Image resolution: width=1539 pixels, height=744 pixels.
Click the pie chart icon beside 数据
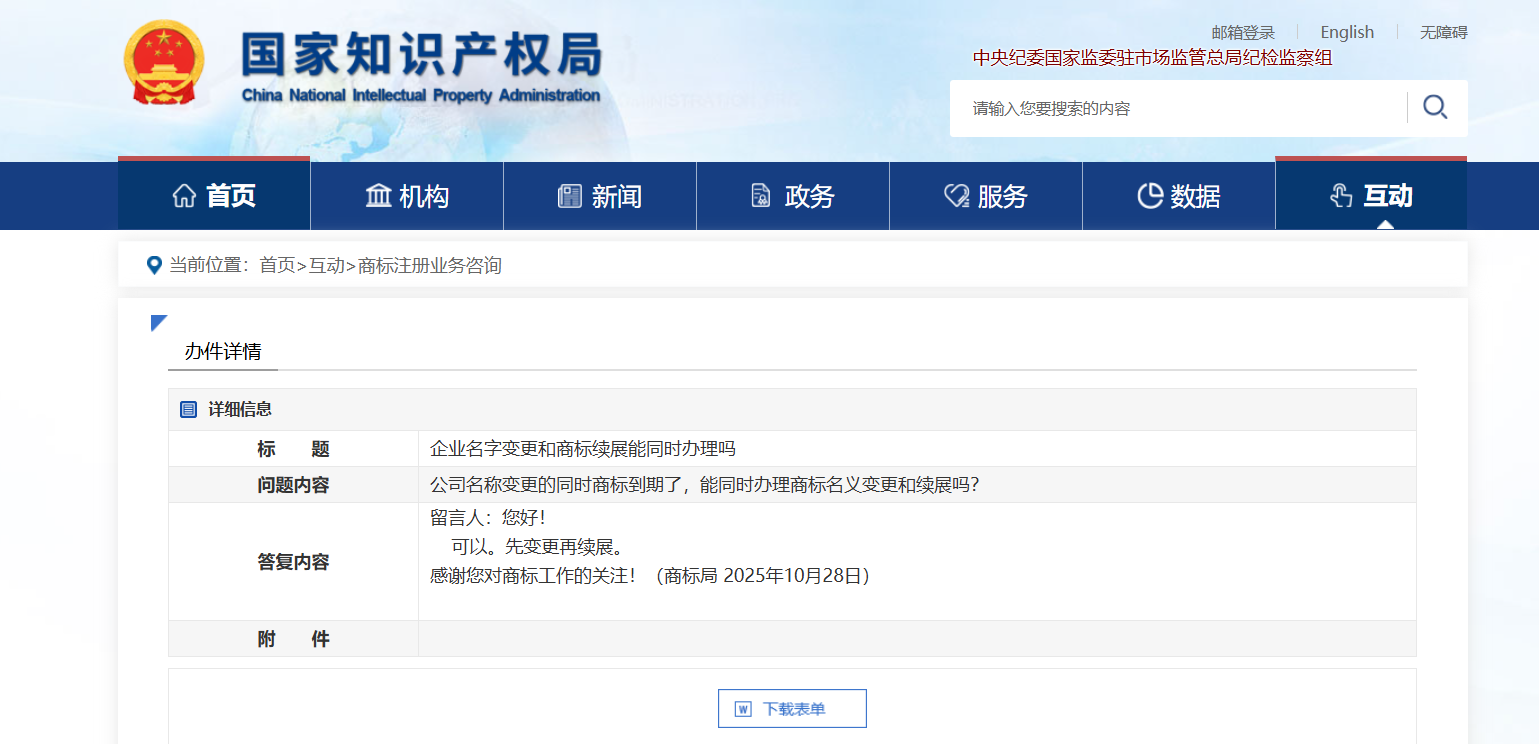1150,196
